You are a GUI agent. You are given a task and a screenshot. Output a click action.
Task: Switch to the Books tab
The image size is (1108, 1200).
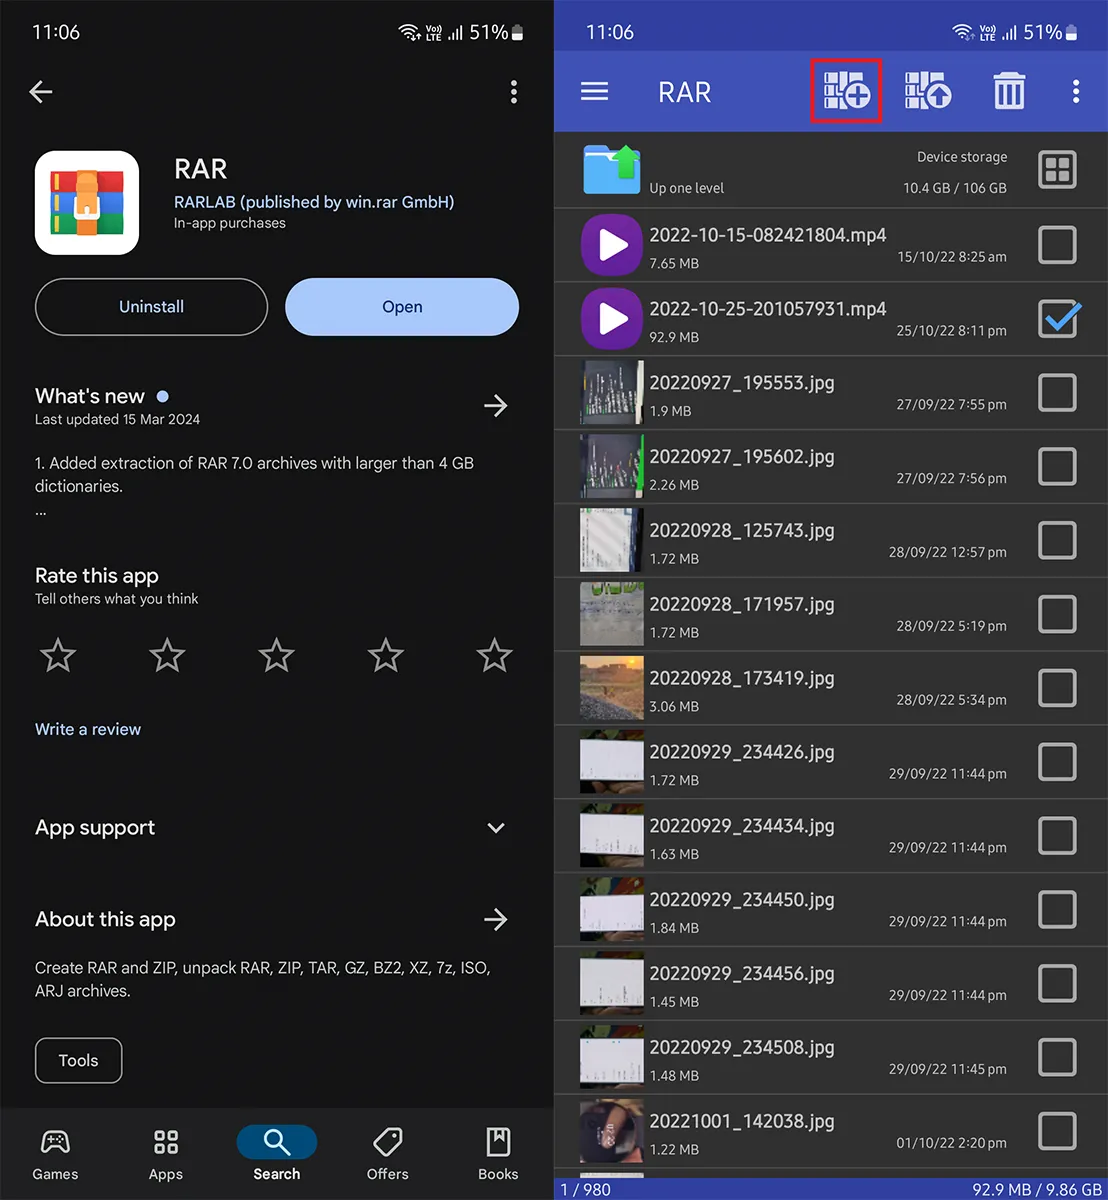(x=498, y=1154)
